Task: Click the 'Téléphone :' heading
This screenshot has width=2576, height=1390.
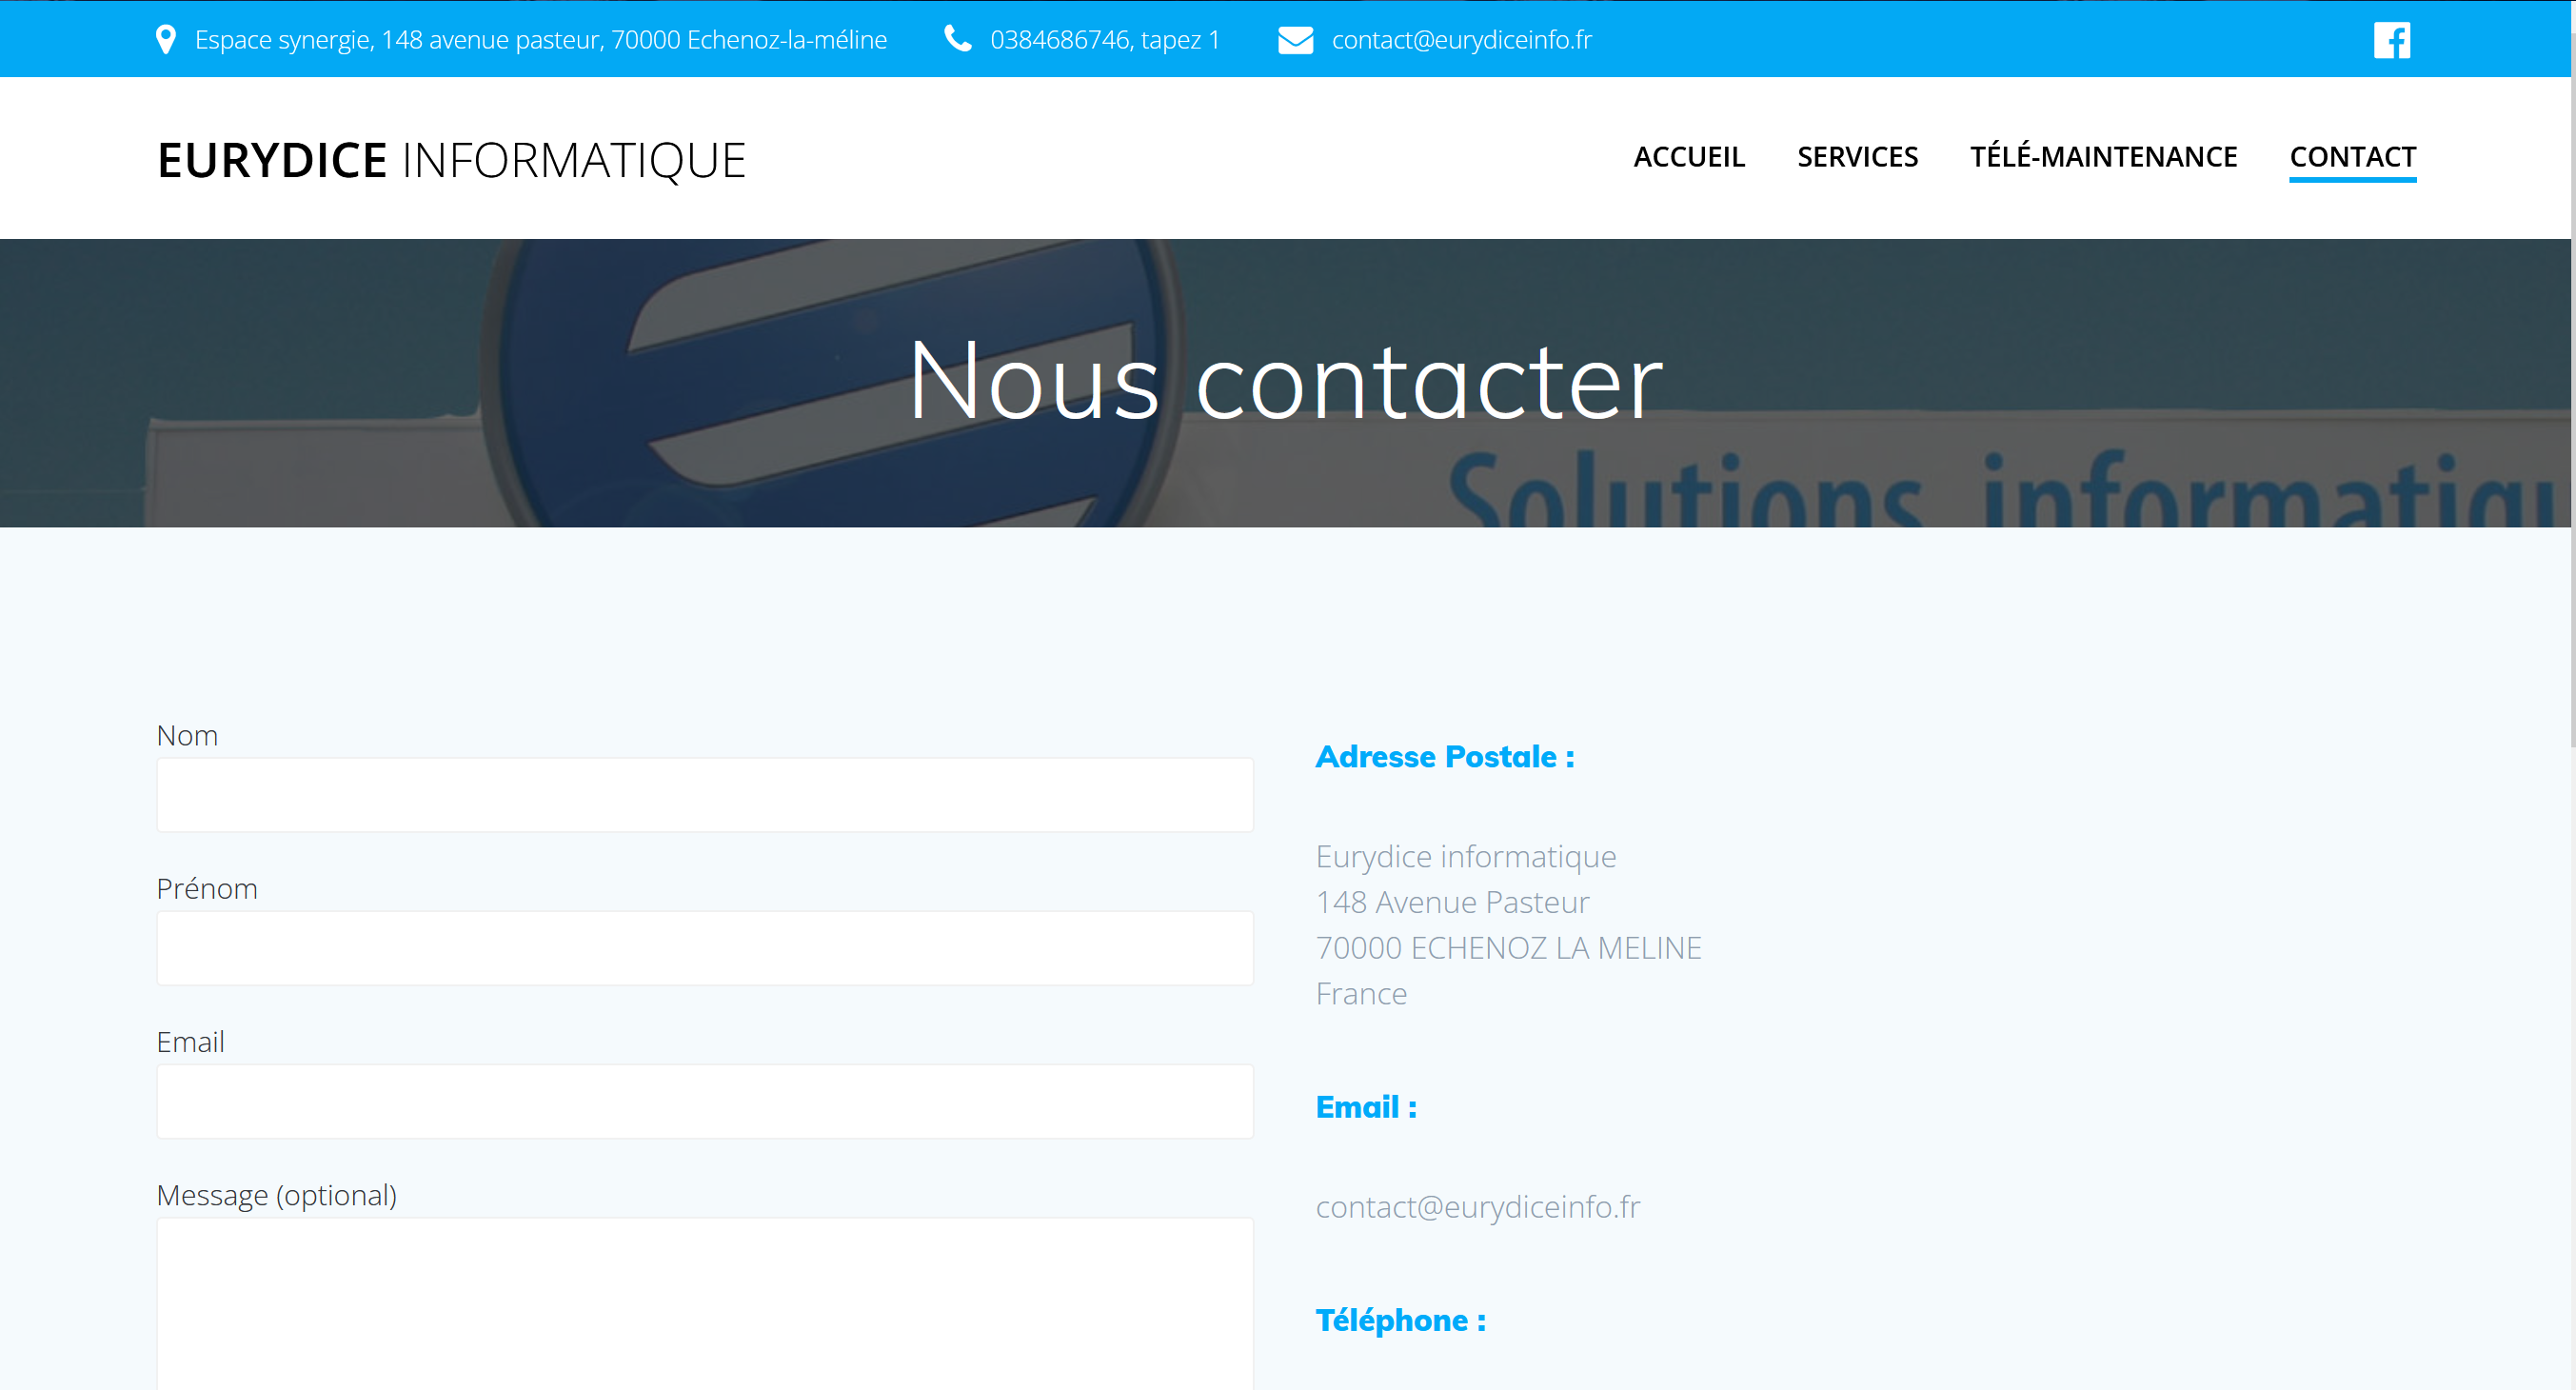Action: click(1400, 1321)
